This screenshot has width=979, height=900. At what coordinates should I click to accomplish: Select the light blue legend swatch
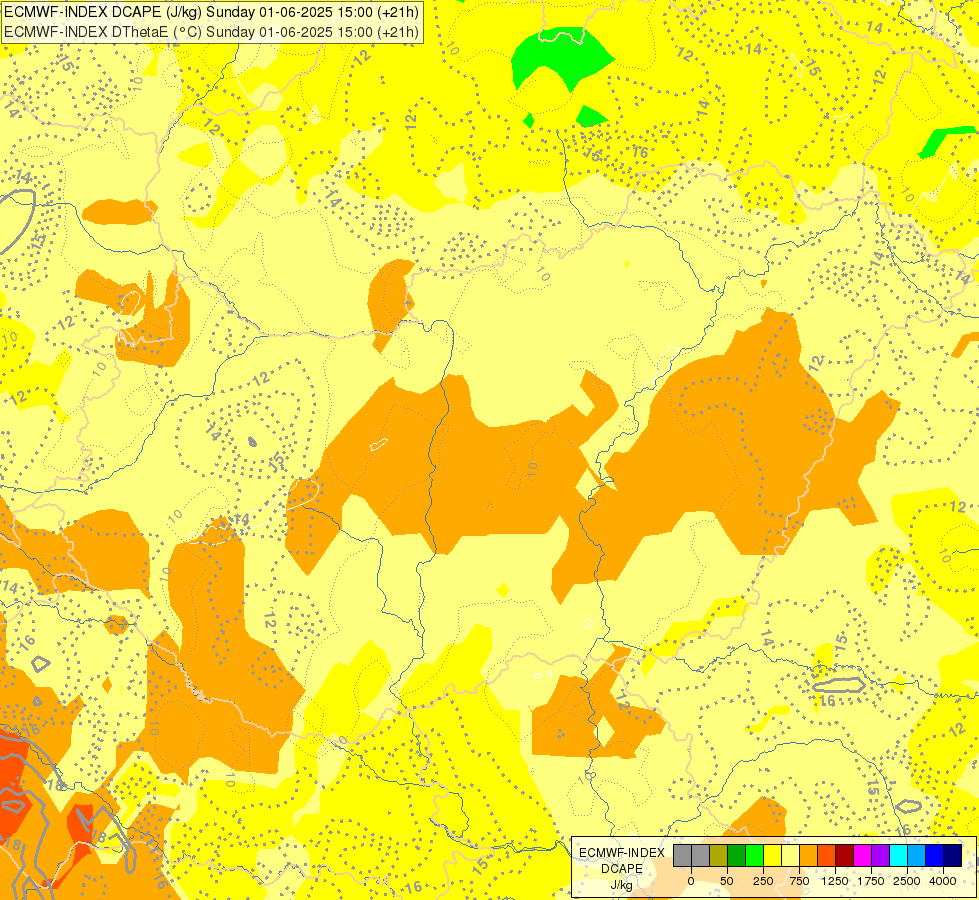pos(917,856)
